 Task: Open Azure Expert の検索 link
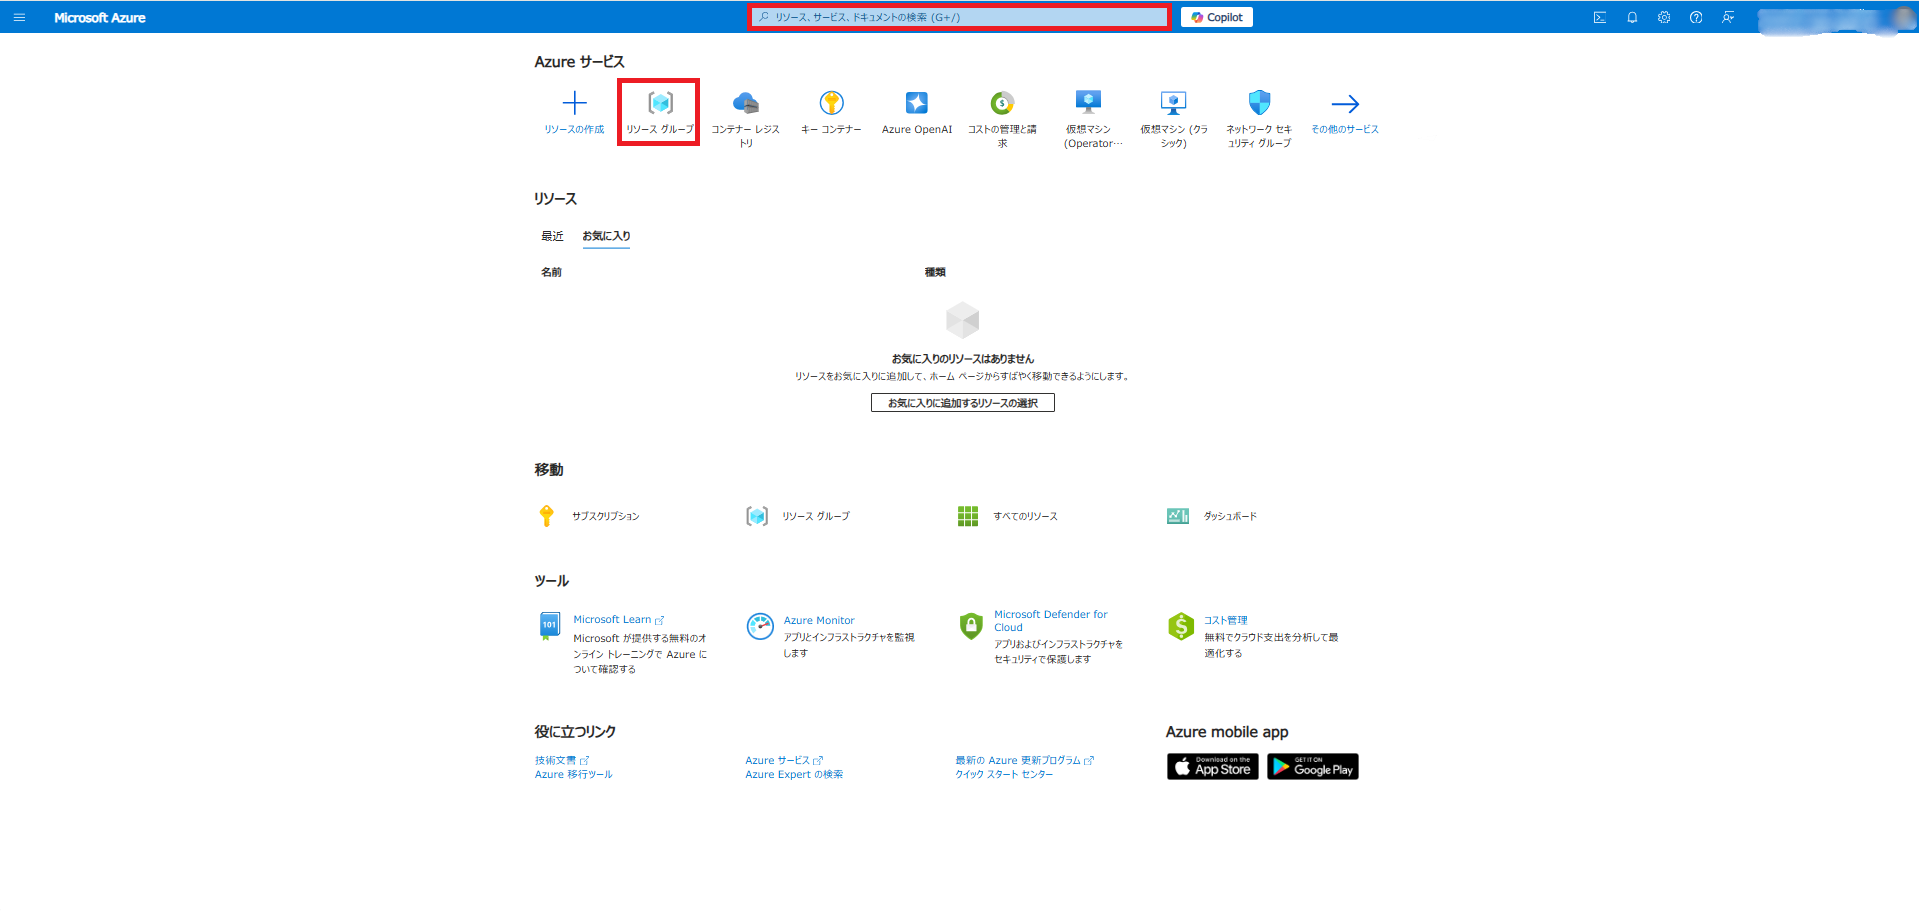(x=794, y=775)
